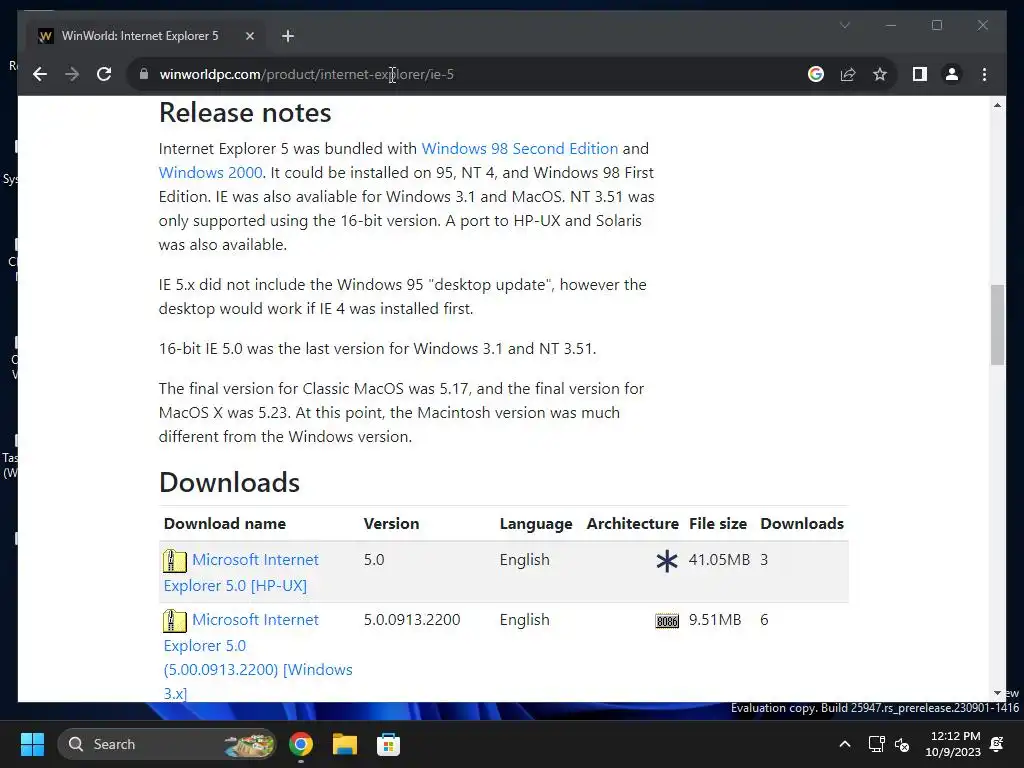The width and height of the screenshot is (1024, 768).
Task: Select the 9.51MB file size cell
Action: 715,620
